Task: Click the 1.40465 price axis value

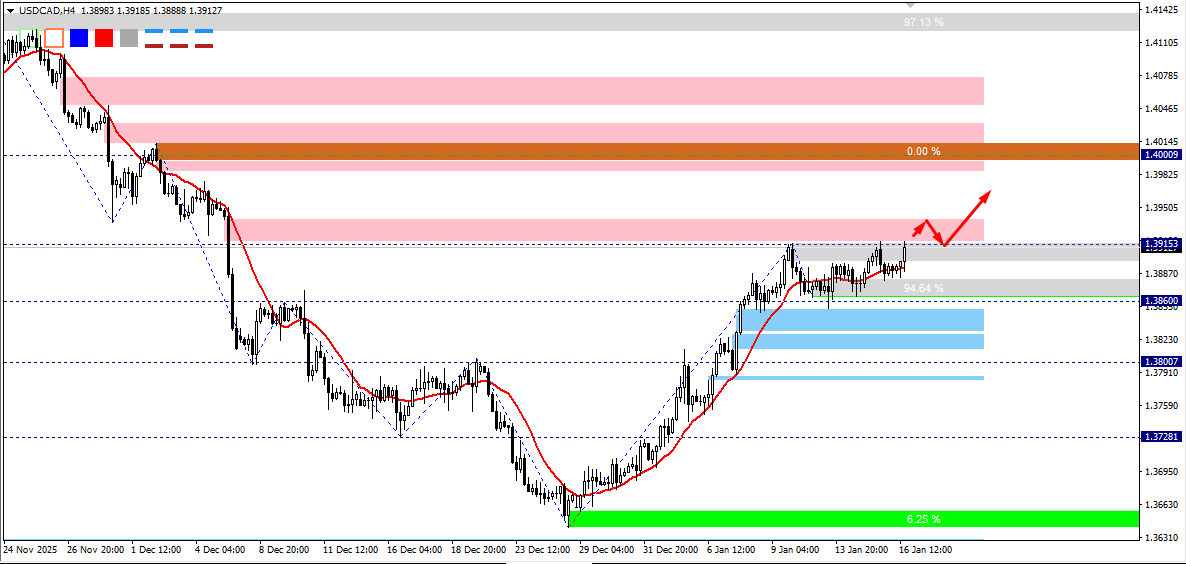Action: (x=1163, y=109)
